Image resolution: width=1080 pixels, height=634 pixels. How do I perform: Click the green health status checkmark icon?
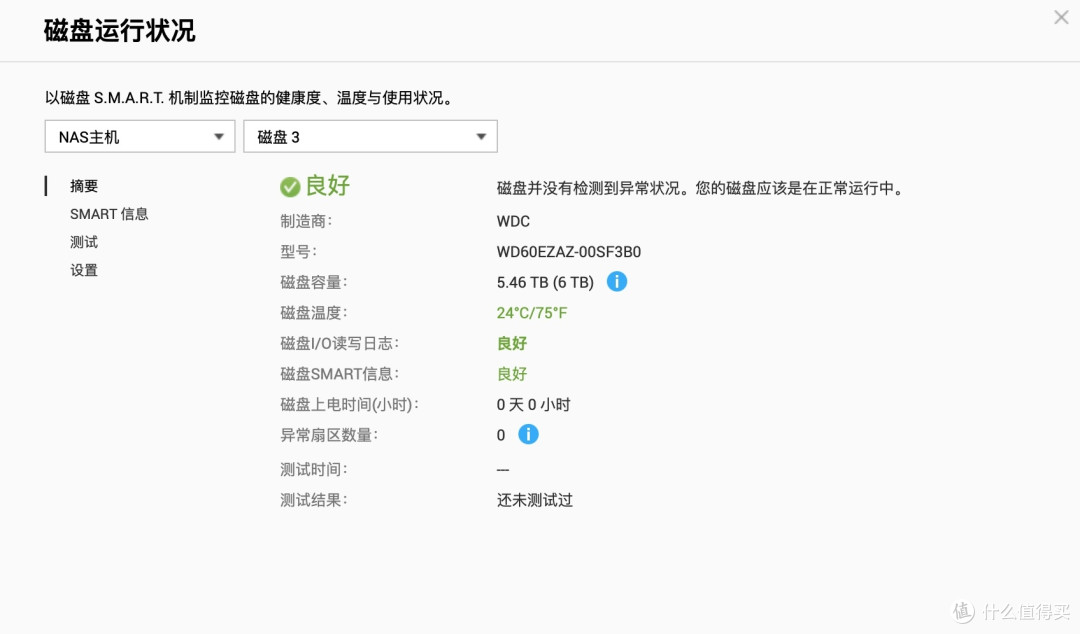pyautogui.click(x=290, y=186)
